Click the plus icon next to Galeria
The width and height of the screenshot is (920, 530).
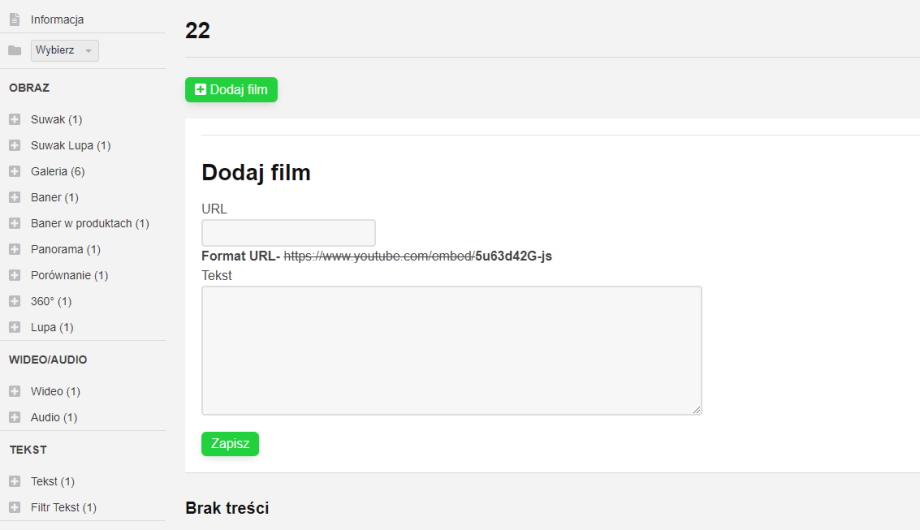click(x=14, y=172)
